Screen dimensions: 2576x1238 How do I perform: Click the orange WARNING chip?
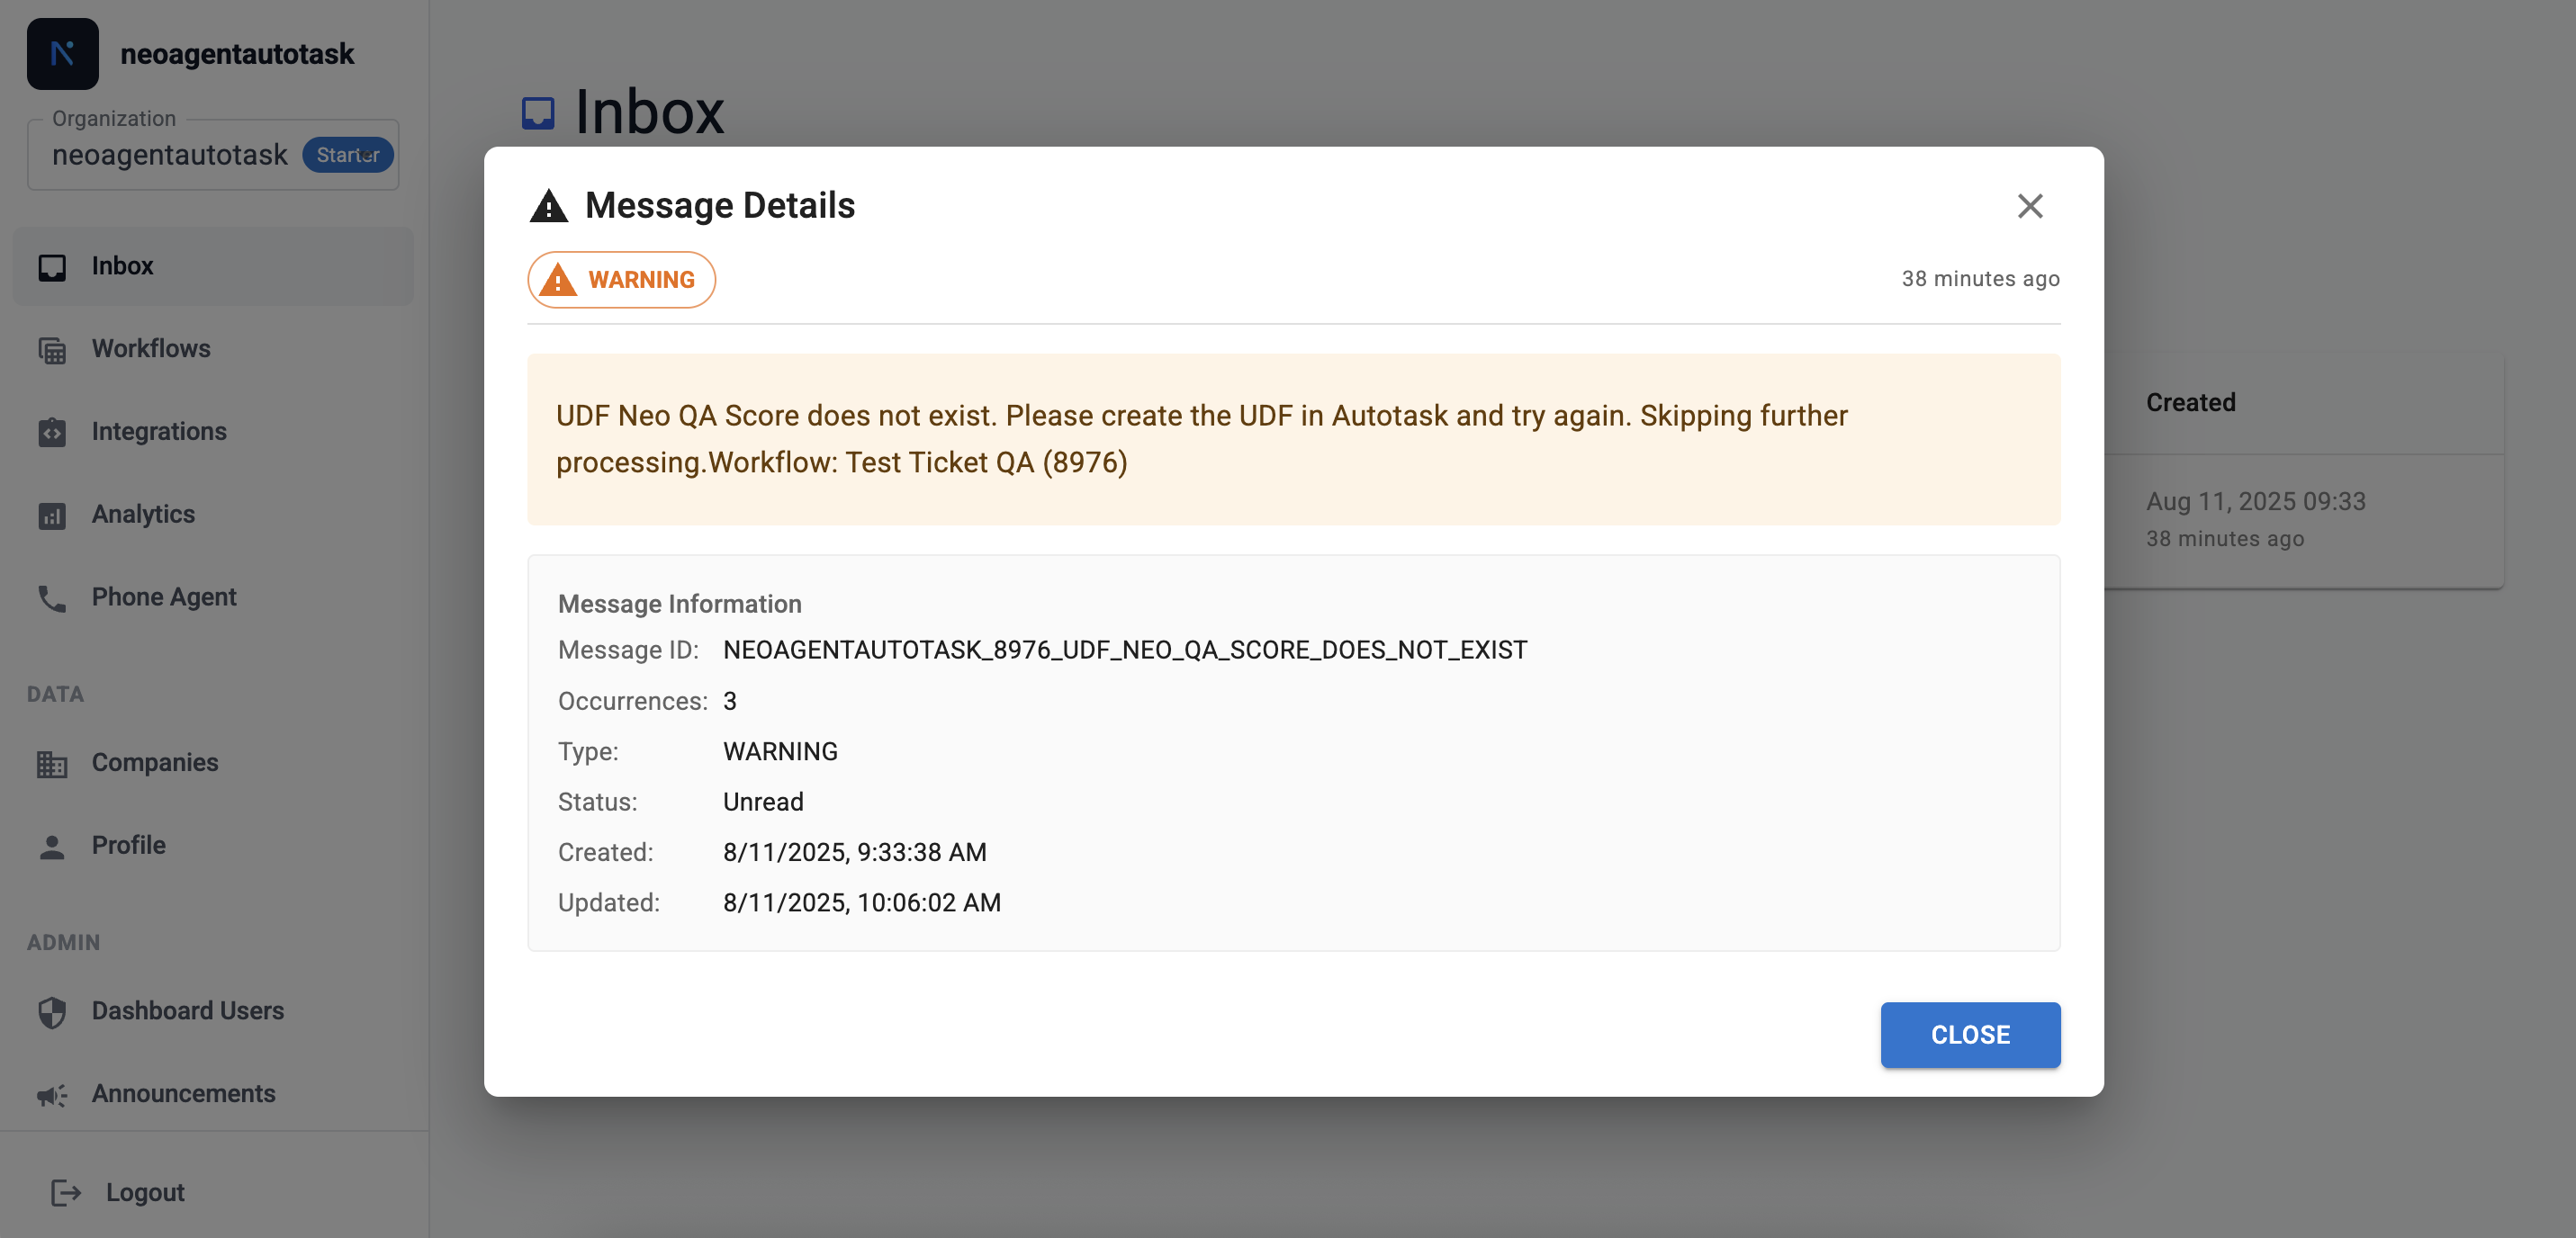(x=621, y=280)
